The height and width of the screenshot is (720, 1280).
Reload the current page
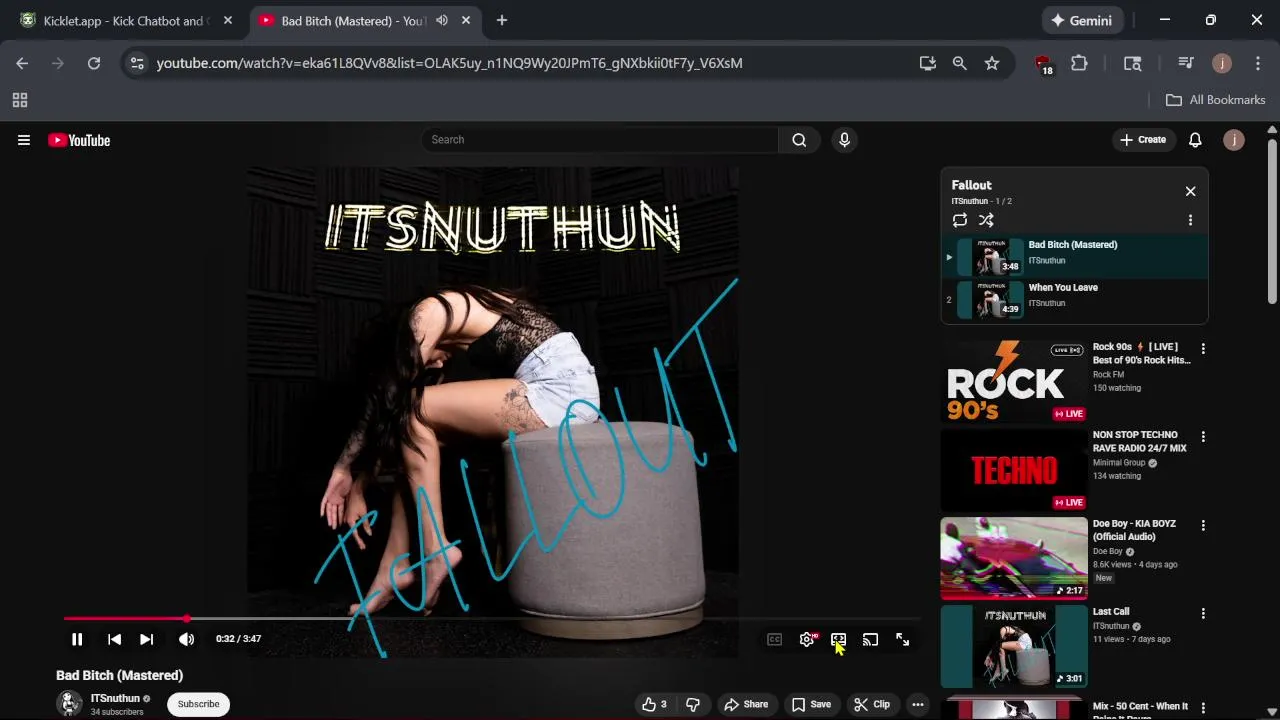[94, 63]
